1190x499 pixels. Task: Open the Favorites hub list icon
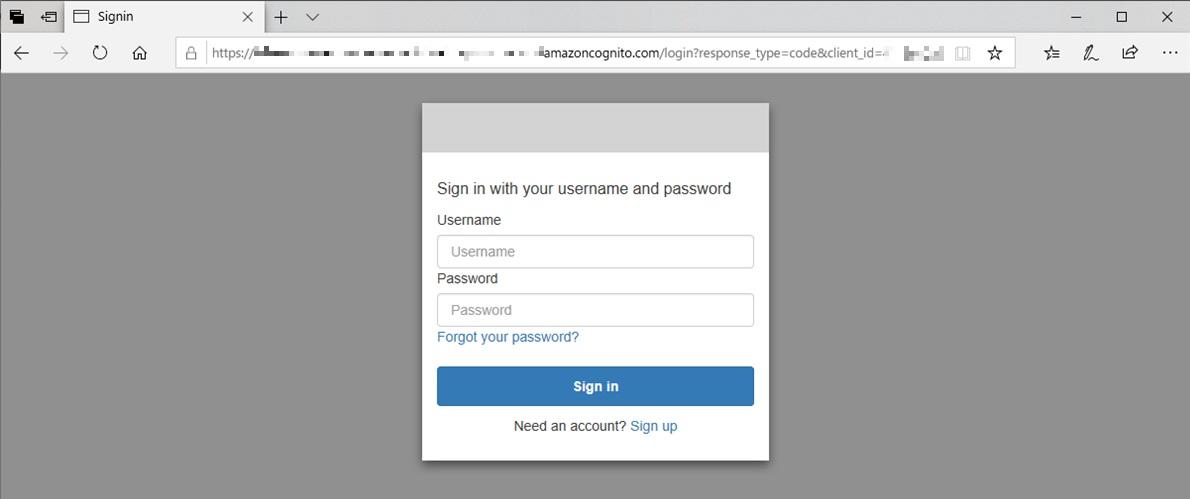[1051, 53]
